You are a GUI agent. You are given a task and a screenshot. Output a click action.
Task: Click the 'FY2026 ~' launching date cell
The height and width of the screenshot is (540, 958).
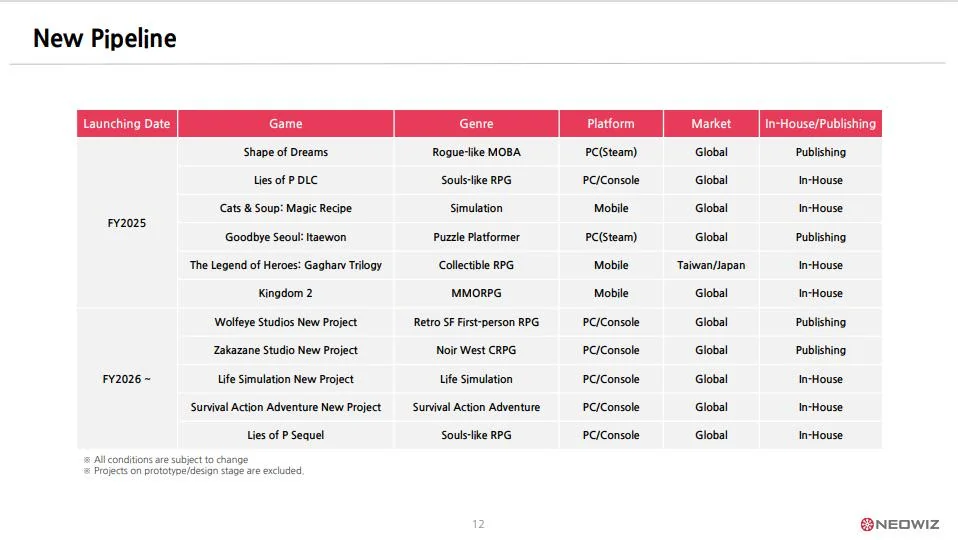click(126, 379)
